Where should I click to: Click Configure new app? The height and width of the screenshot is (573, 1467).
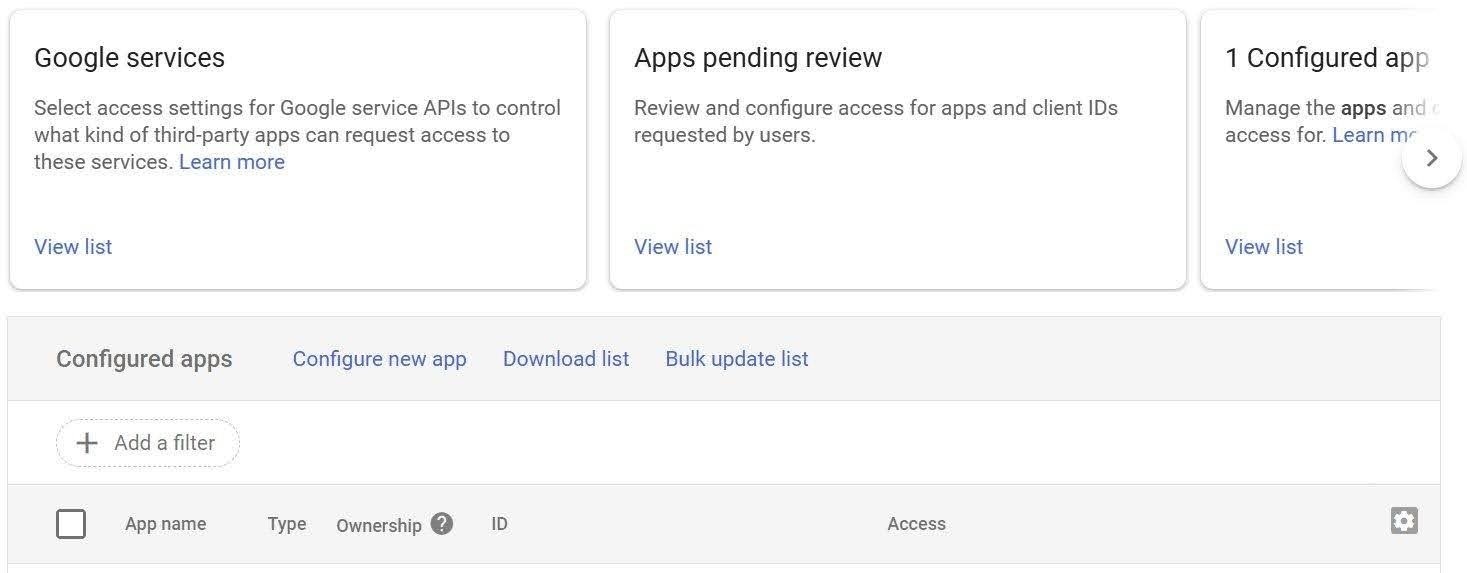point(379,359)
